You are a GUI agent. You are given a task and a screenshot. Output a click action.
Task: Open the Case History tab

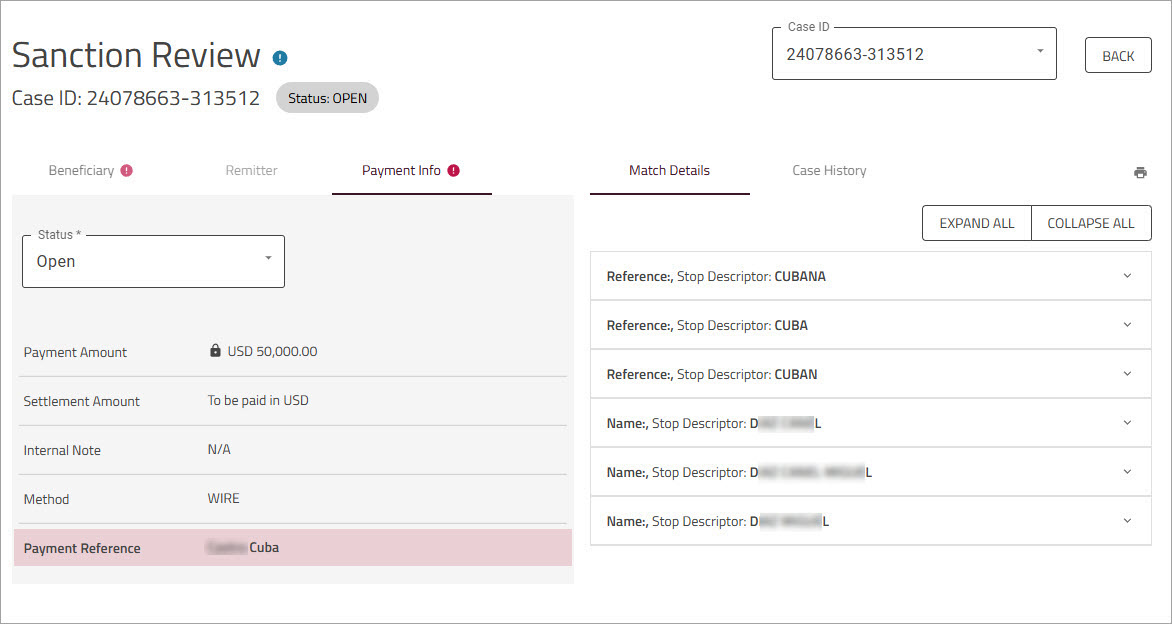click(x=828, y=170)
